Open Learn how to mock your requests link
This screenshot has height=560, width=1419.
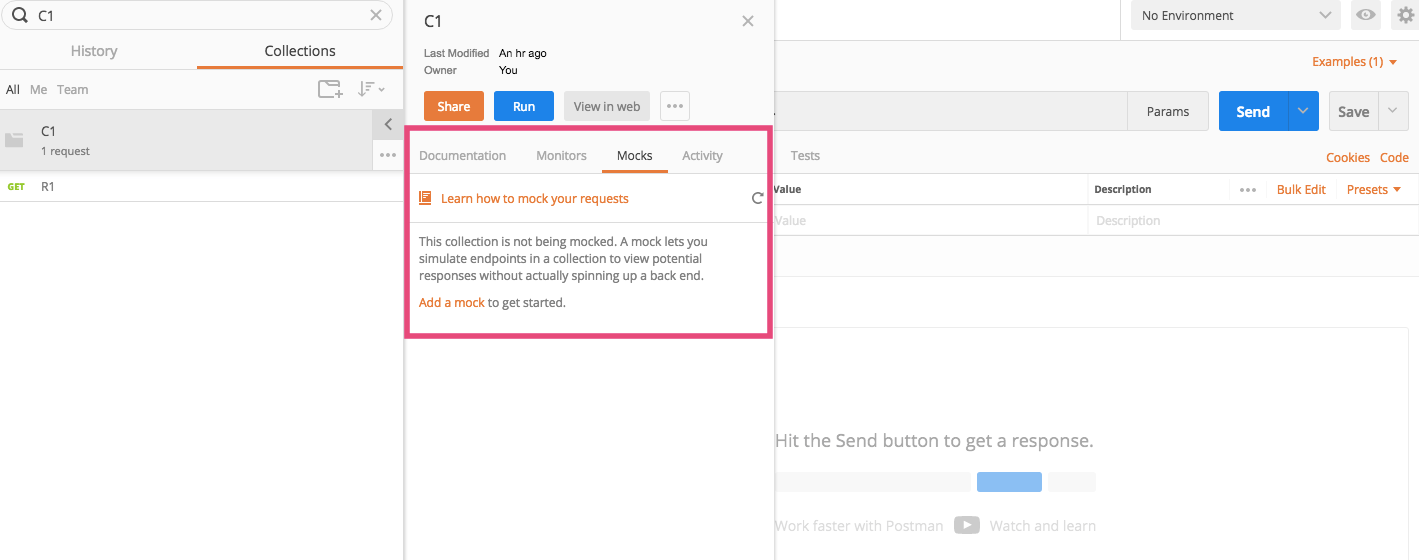[535, 198]
